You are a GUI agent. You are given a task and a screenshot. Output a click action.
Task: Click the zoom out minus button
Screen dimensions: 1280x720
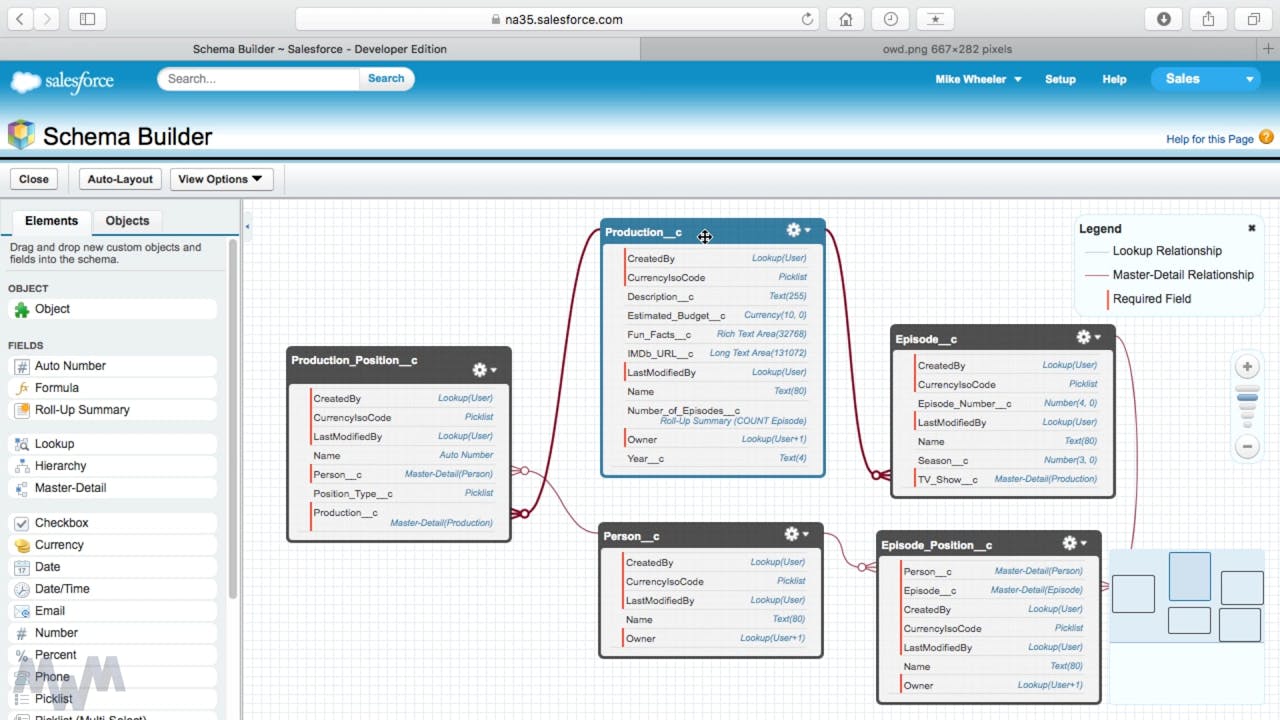pyautogui.click(x=1247, y=447)
